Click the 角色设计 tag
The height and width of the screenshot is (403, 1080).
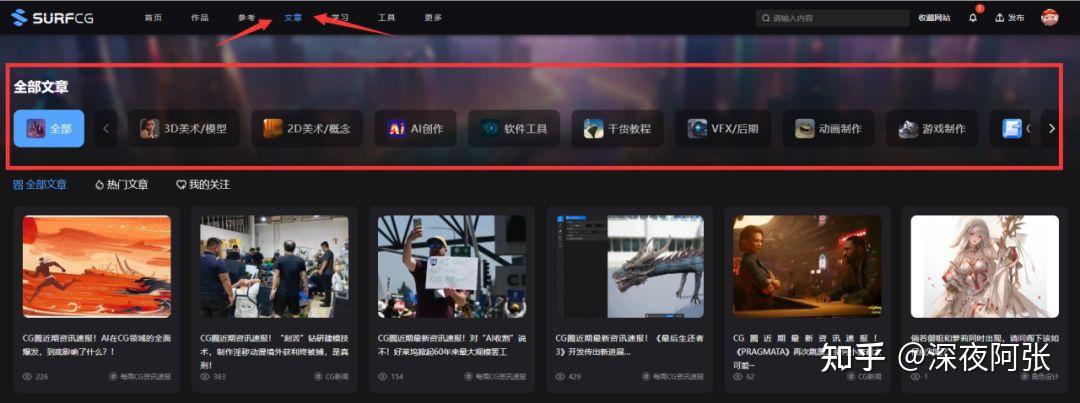[x=1040, y=377]
